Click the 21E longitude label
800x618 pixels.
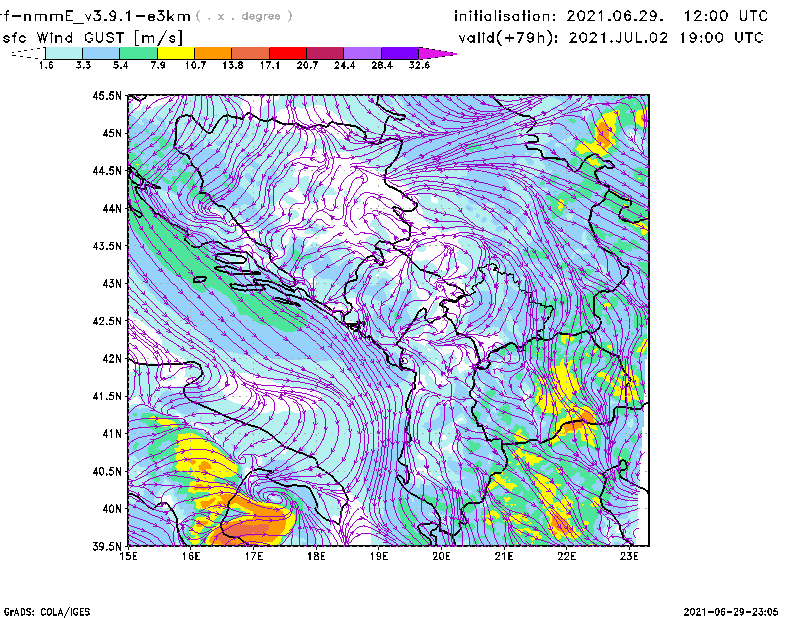point(504,556)
